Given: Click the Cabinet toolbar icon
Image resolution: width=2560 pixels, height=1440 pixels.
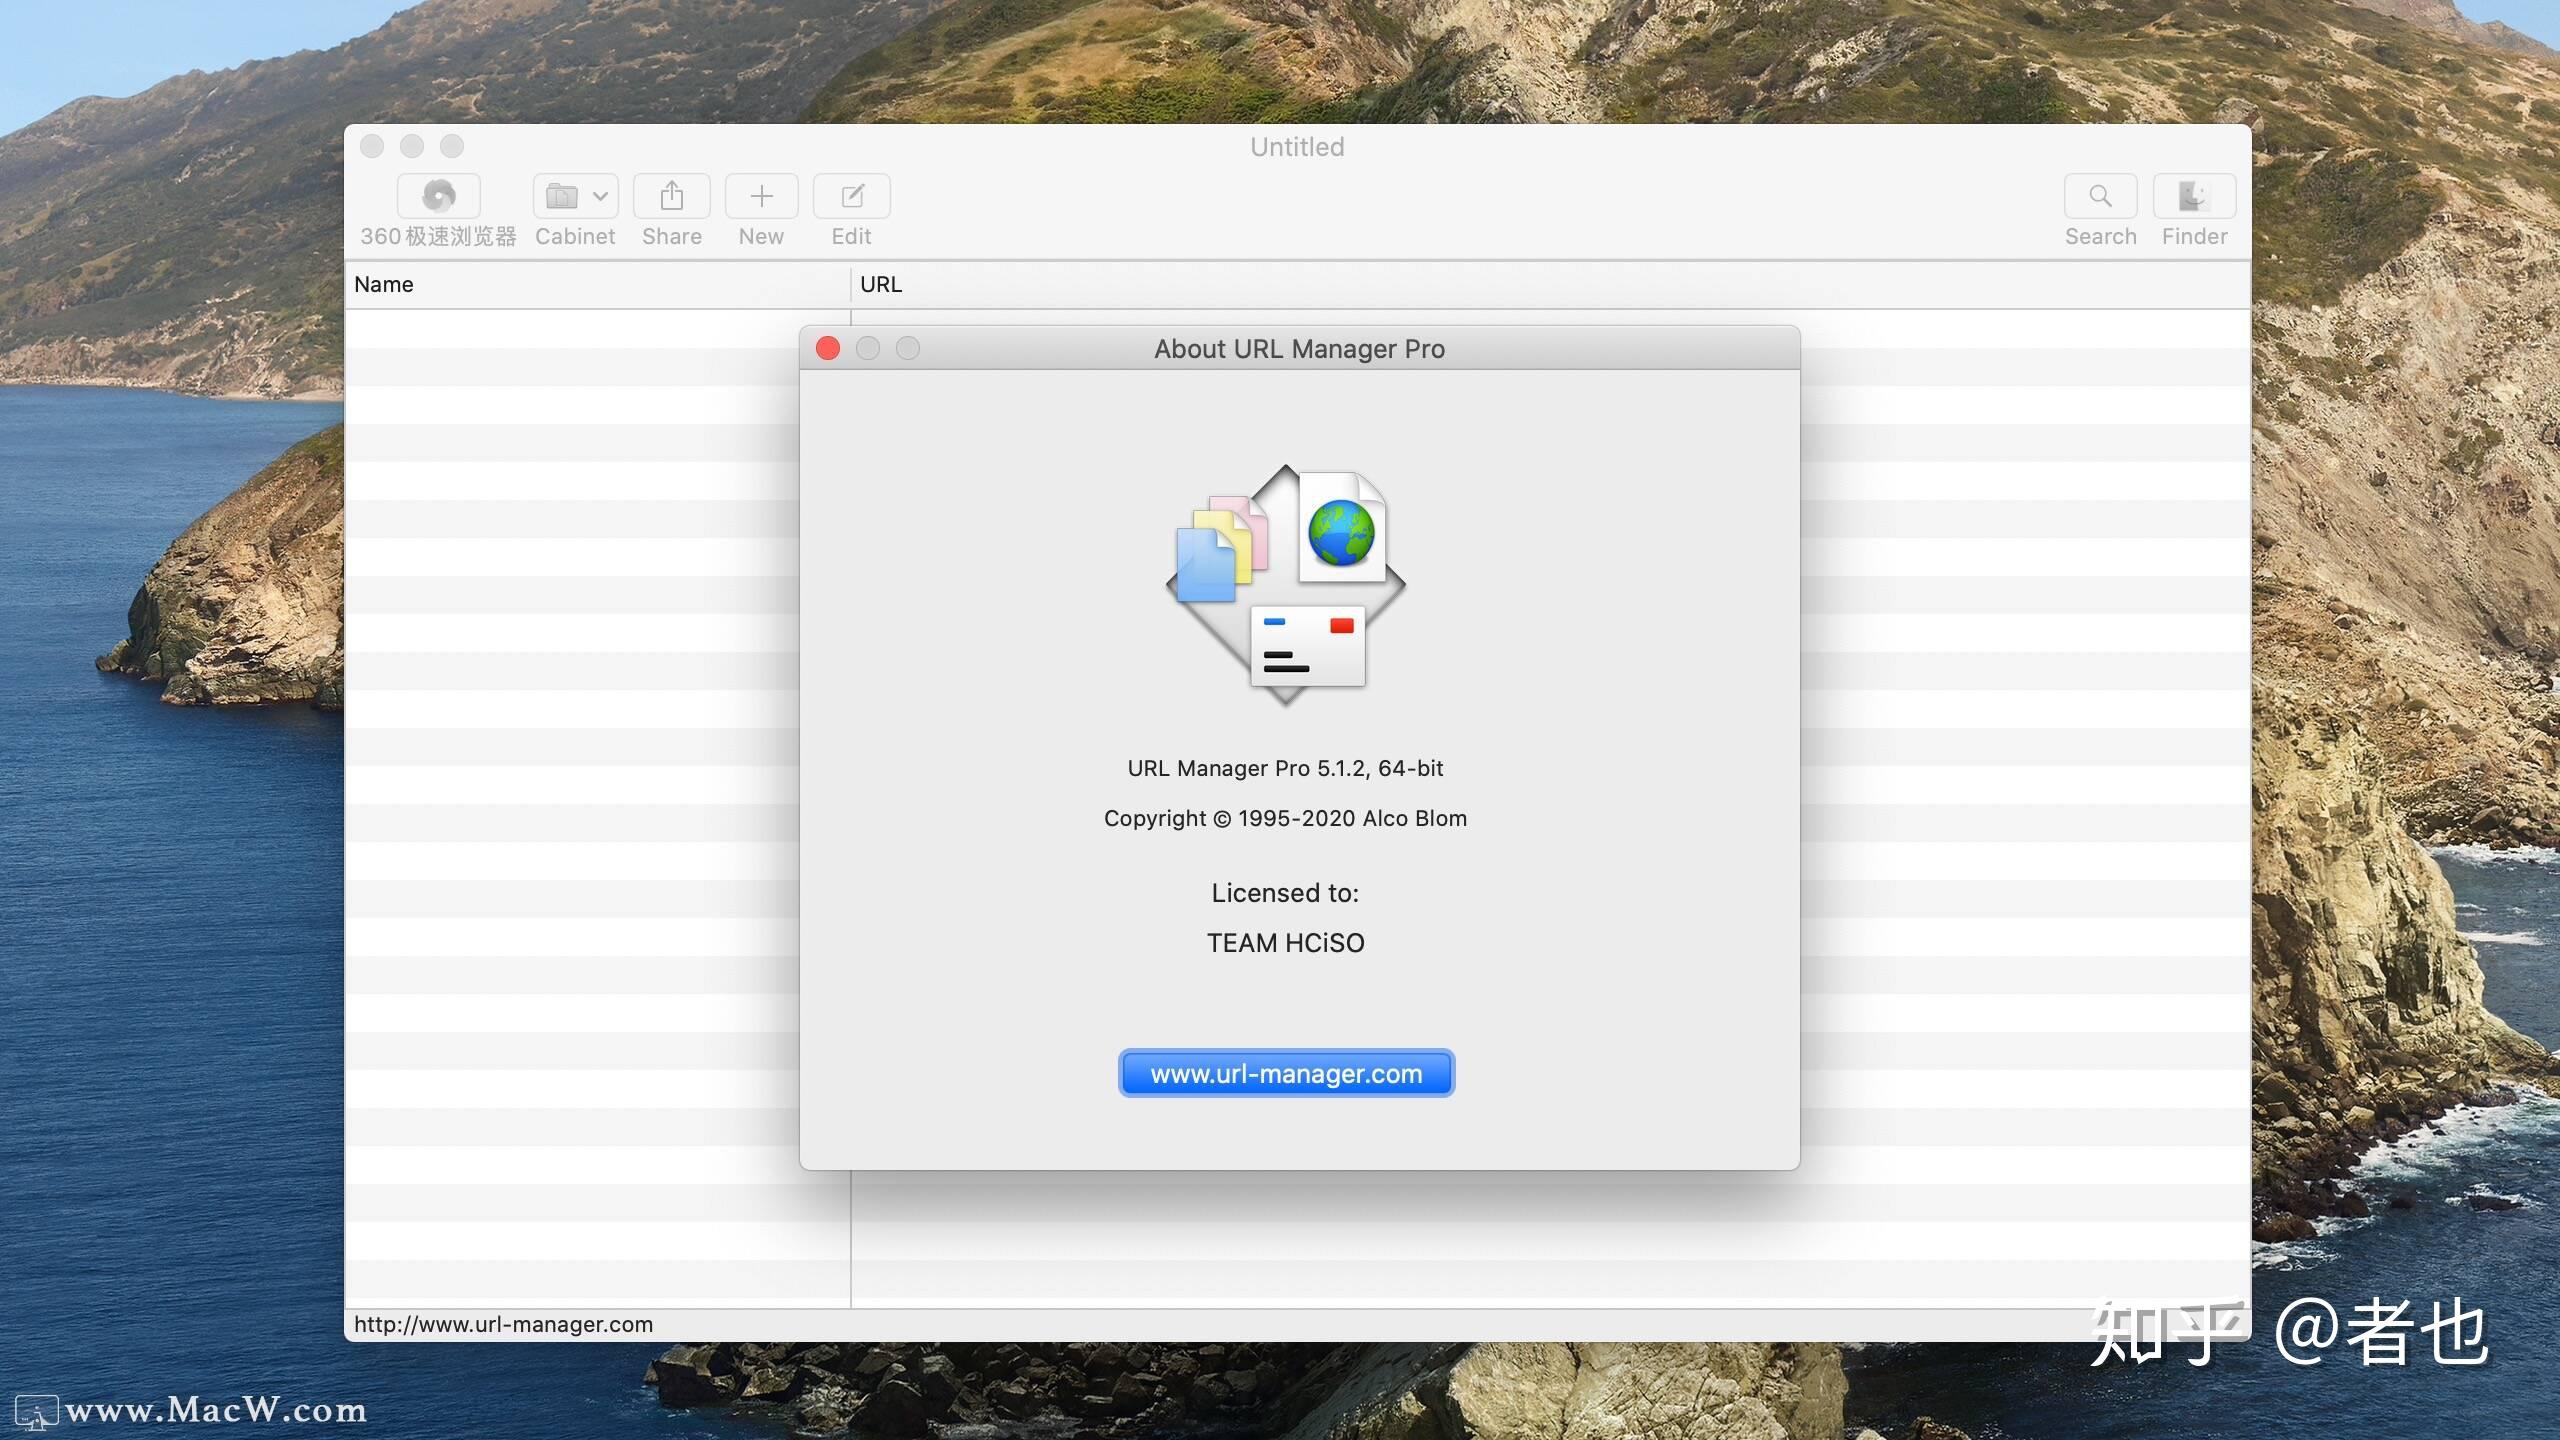Looking at the screenshot, I should [x=573, y=195].
